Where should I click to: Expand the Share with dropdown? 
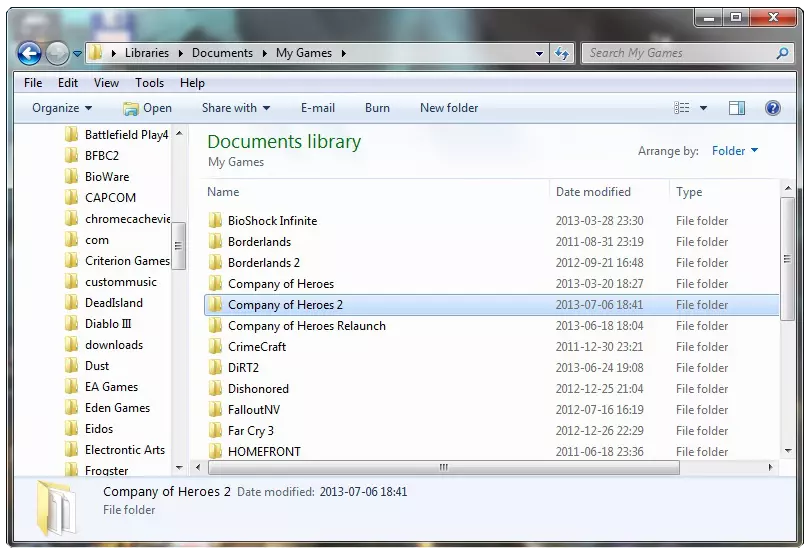point(236,108)
